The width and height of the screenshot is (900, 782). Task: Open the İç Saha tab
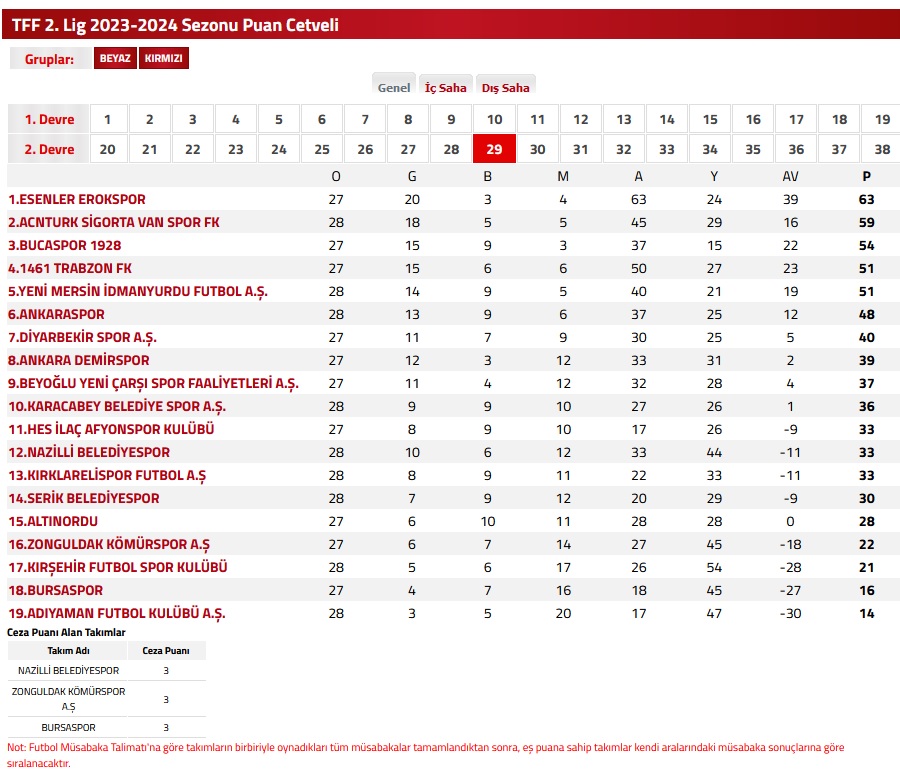click(x=445, y=88)
